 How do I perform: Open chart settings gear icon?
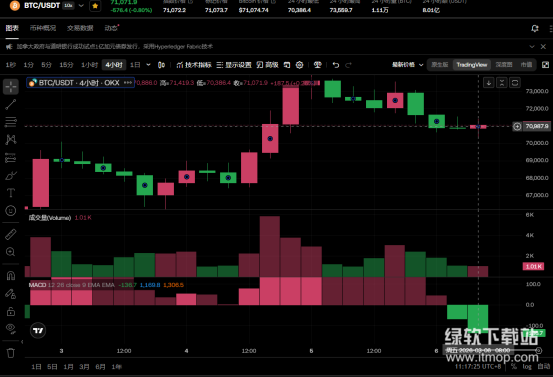[299, 65]
